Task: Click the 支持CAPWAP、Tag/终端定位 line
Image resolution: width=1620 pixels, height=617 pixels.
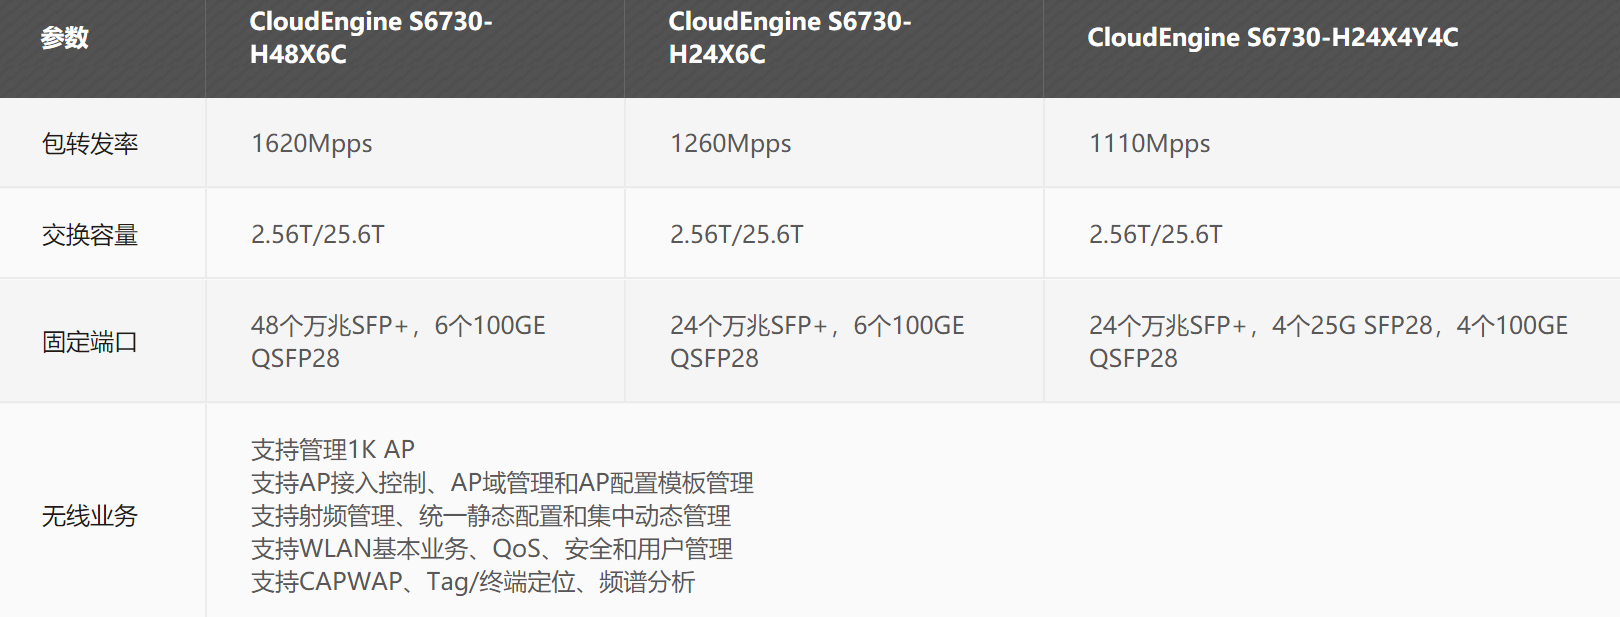Action: [x=473, y=582]
